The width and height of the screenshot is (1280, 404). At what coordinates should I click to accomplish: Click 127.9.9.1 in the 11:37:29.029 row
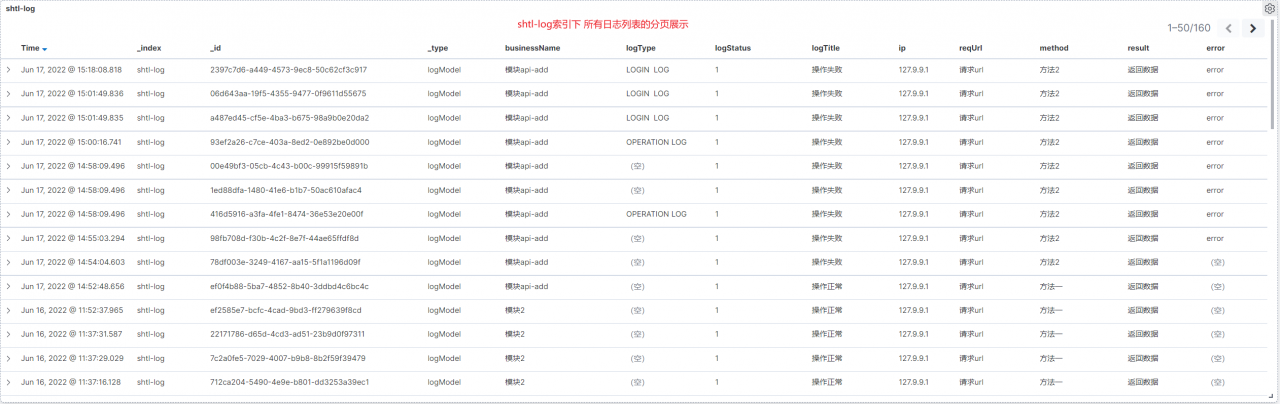(x=914, y=358)
